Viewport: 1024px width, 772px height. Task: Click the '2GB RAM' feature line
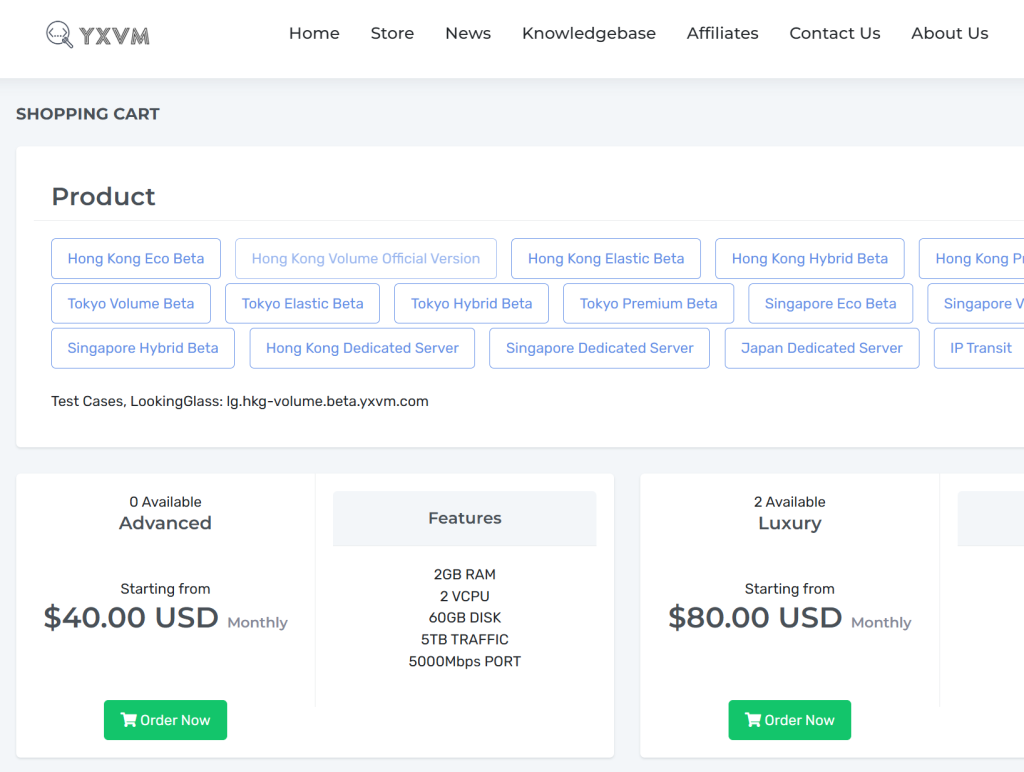[x=465, y=574]
